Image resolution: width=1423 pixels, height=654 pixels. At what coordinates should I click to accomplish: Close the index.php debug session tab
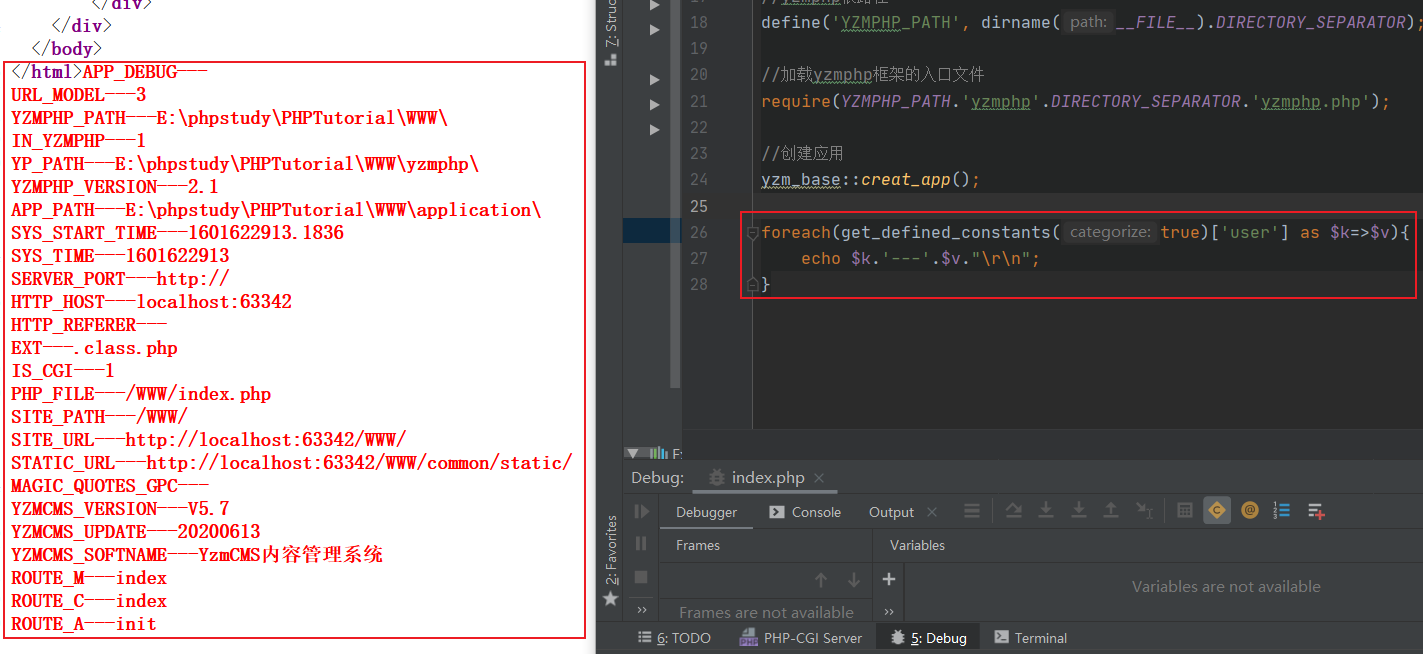point(819,478)
